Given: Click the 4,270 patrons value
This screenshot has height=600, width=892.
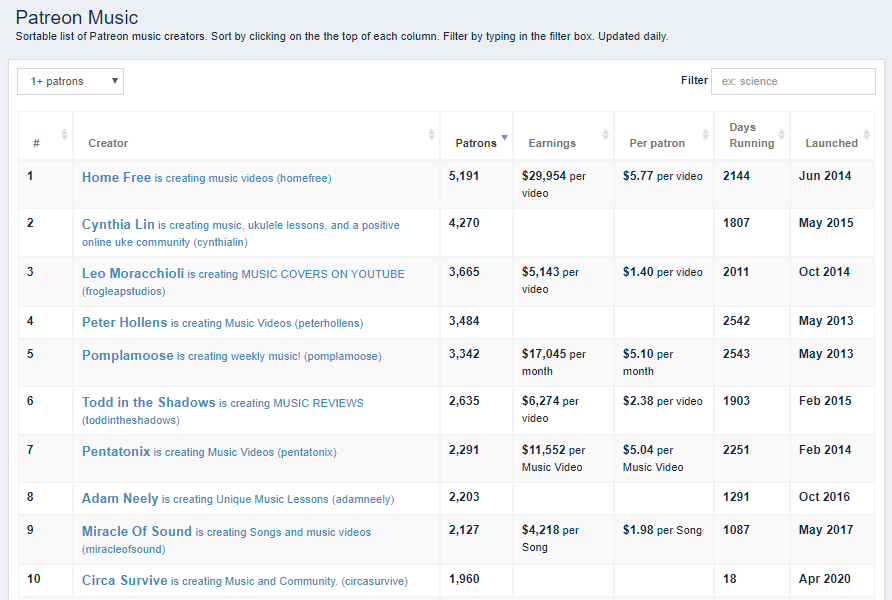Looking at the screenshot, I should [464, 223].
